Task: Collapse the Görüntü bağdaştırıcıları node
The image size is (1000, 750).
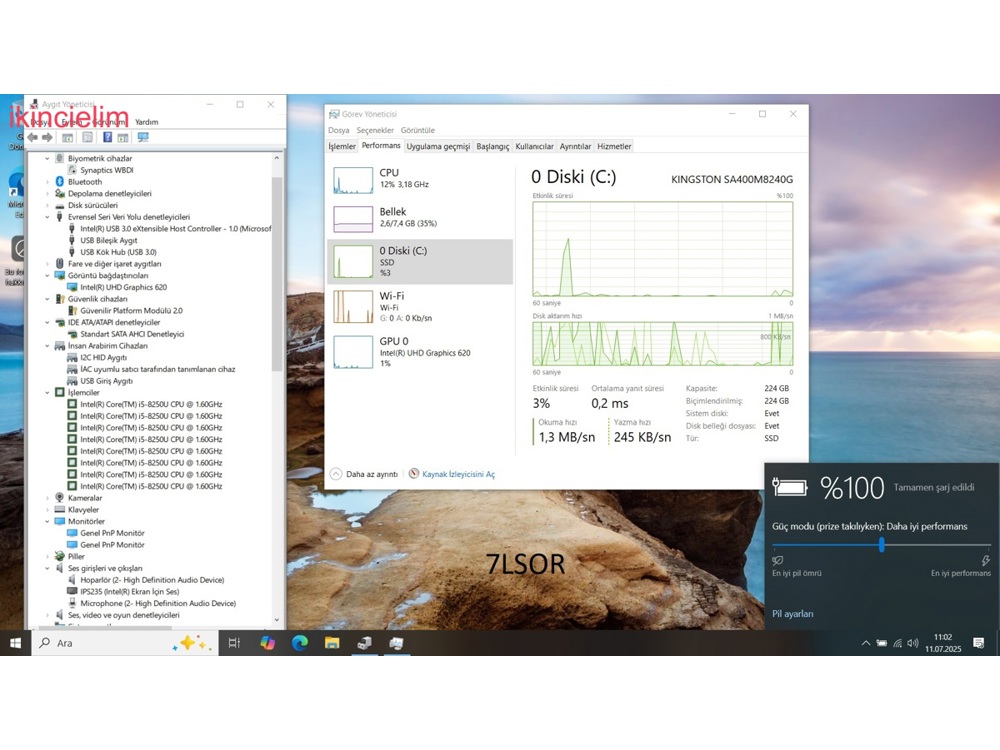Action: click(x=47, y=276)
